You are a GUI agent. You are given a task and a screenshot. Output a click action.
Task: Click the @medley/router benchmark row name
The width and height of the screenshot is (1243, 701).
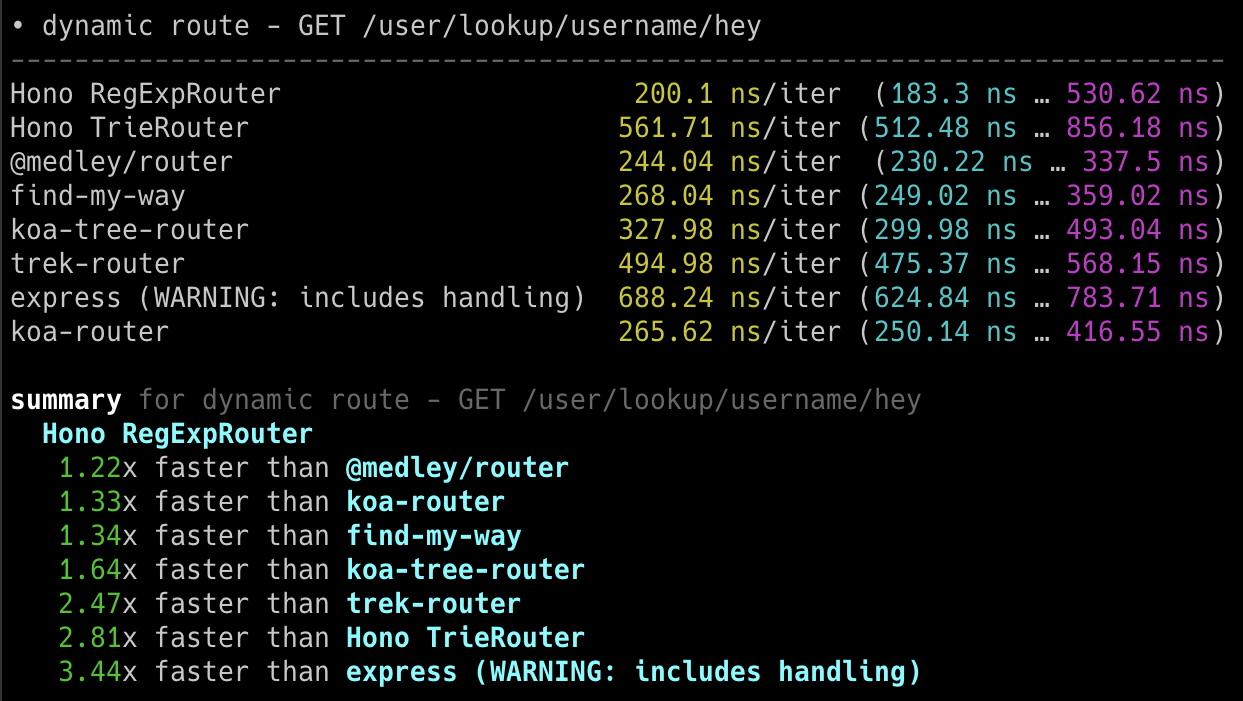(121, 162)
